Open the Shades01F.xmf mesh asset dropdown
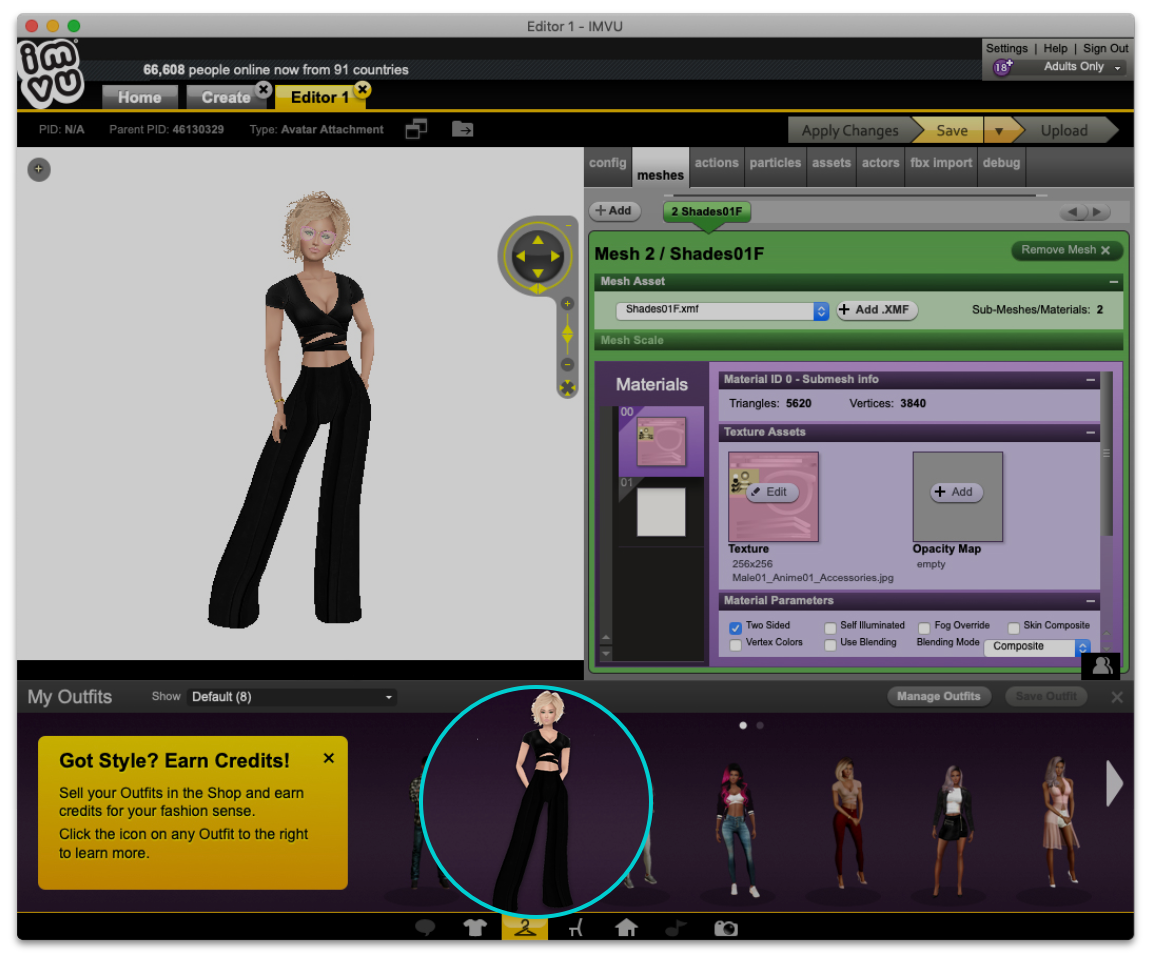Image resolution: width=1152 pixels, height=960 pixels. click(722, 310)
